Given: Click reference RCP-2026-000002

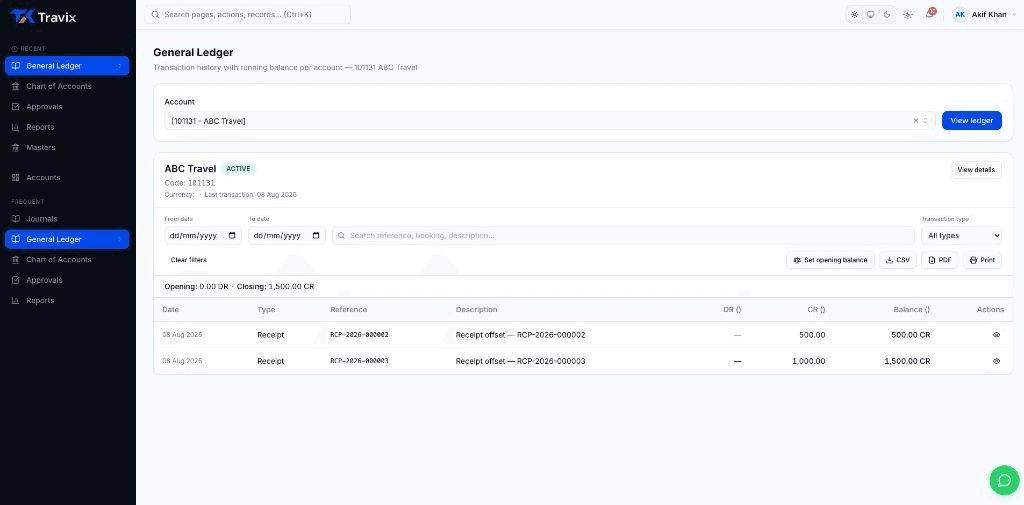Looking at the screenshot, I should click(359, 334).
